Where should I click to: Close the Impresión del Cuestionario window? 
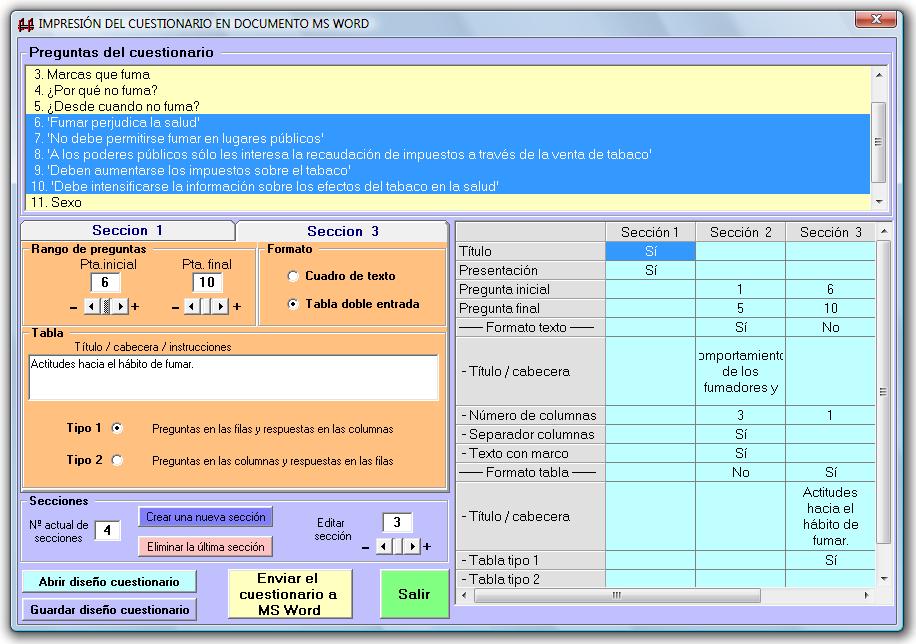click(x=875, y=20)
